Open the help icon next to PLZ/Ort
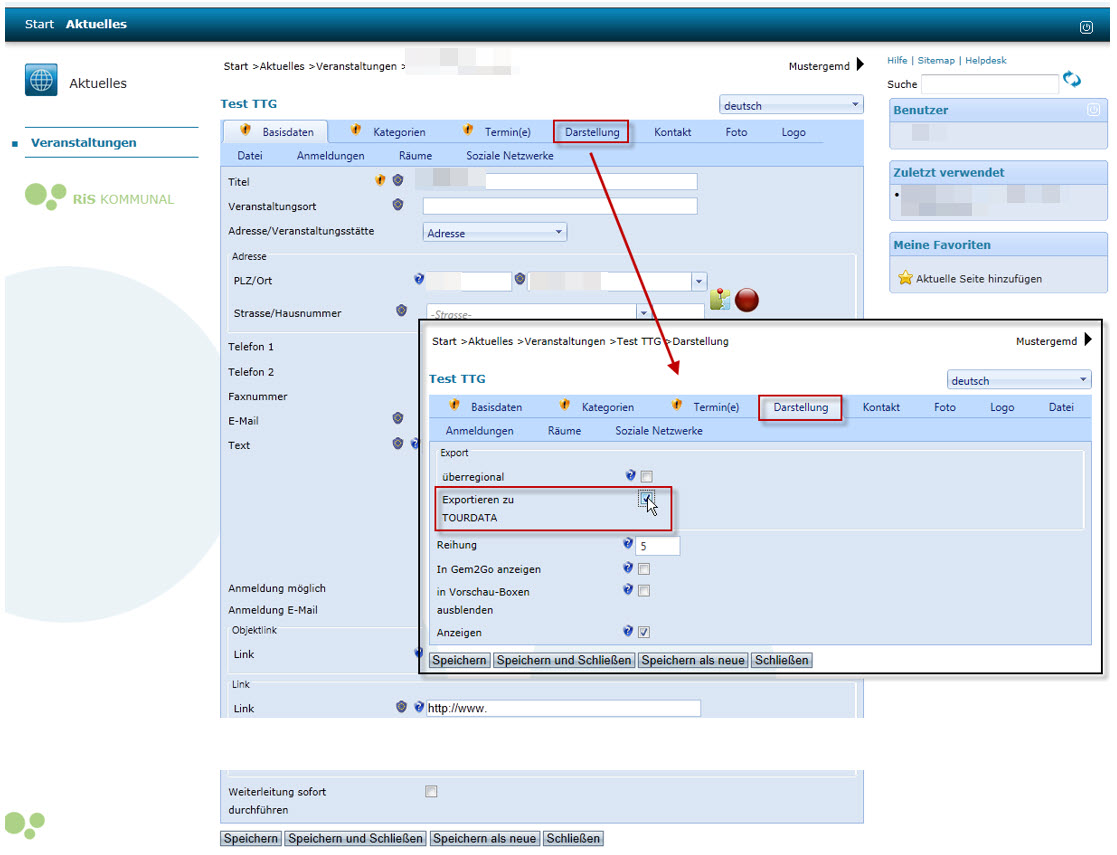The width and height of the screenshot is (1117, 855). (419, 279)
